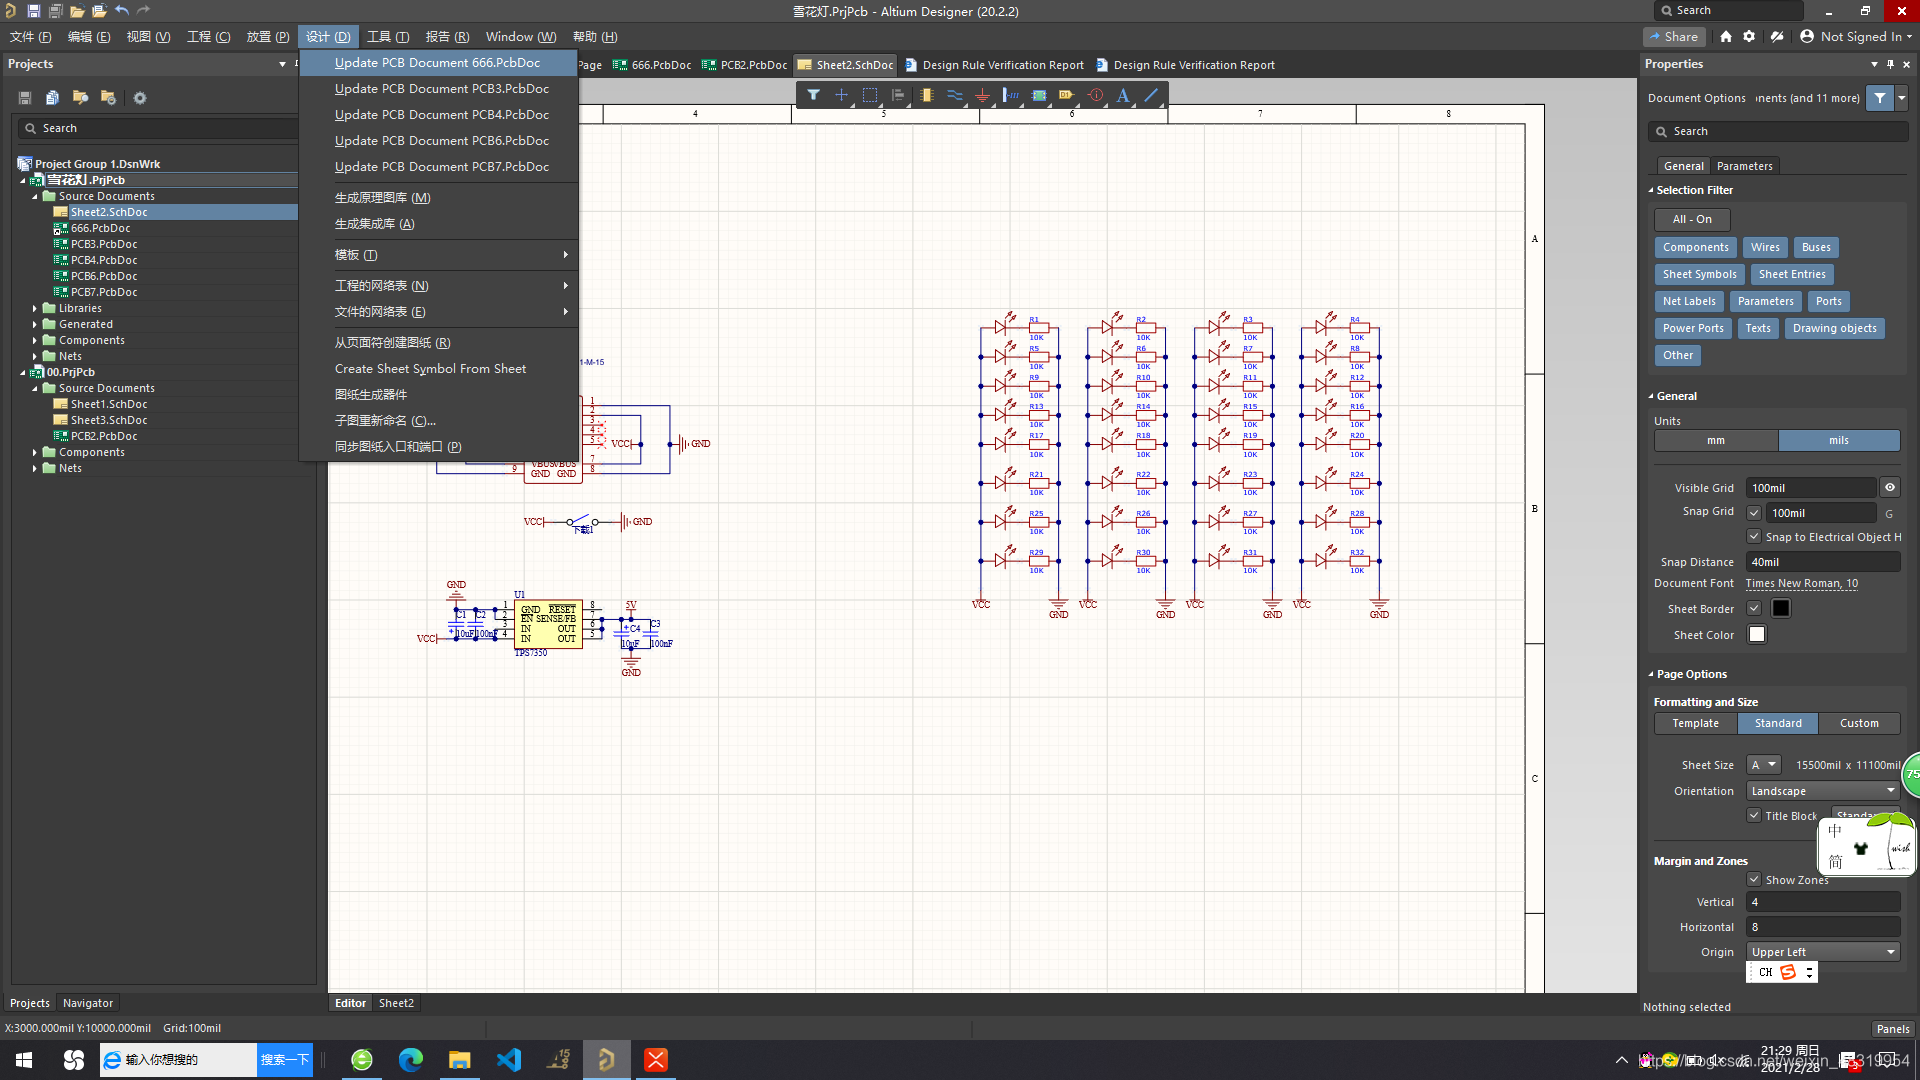This screenshot has height=1080, width=1920.
Task: Click the Redo arrow in the title bar
Action: [x=143, y=11]
